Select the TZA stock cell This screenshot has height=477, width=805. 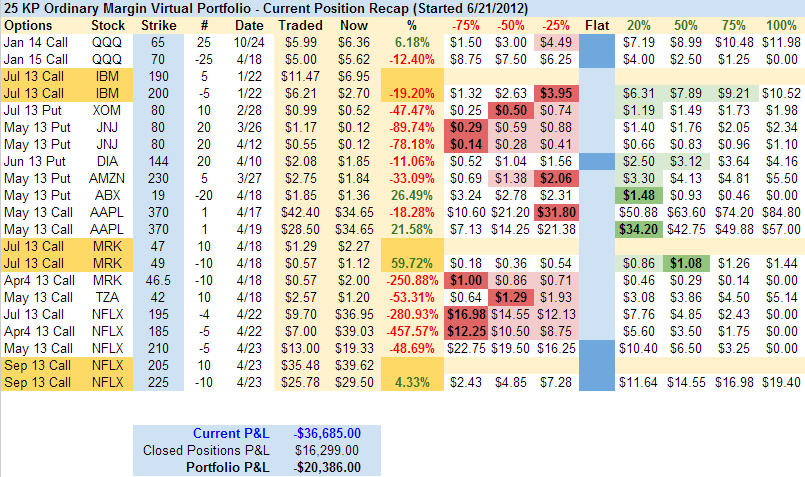tap(103, 297)
